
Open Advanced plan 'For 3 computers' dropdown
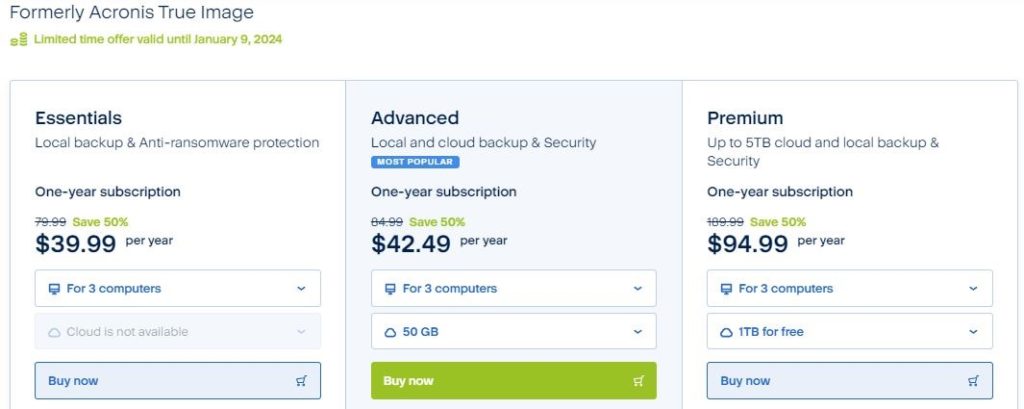[513, 288]
